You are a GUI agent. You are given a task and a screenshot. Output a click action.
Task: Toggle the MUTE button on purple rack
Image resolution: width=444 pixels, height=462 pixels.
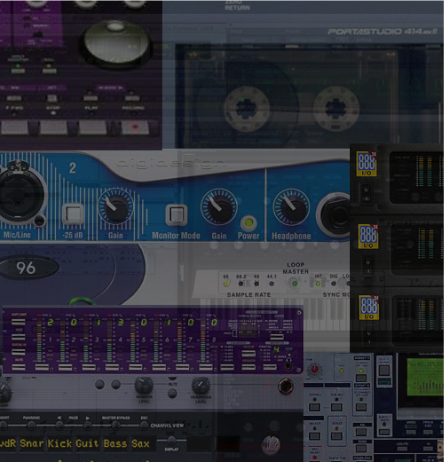[18, 367]
